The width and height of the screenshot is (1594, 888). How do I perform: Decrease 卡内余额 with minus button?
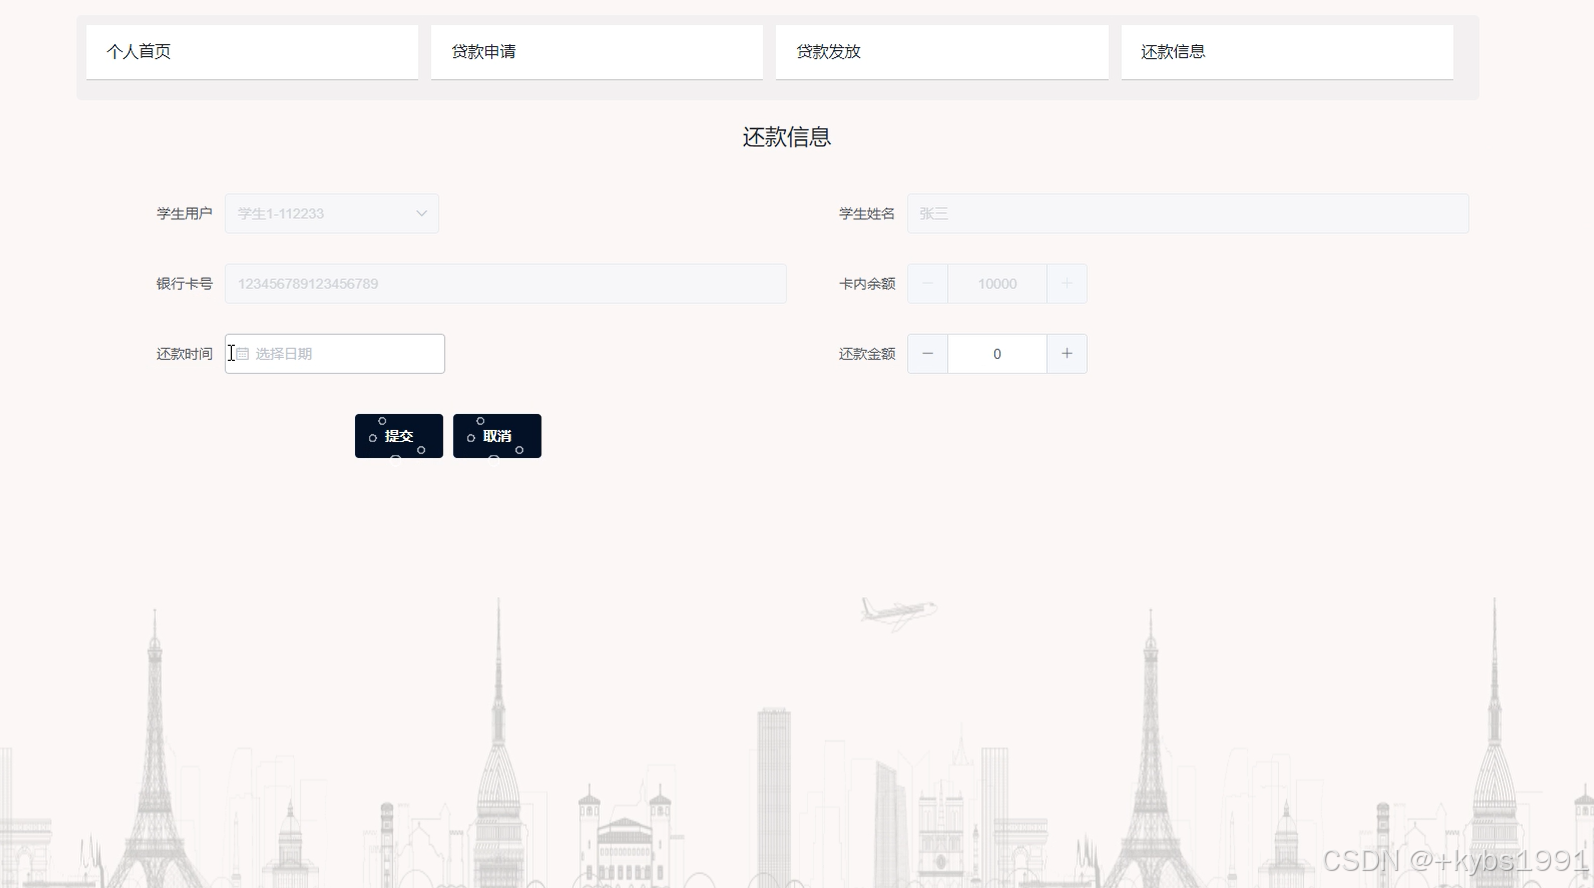(x=928, y=284)
